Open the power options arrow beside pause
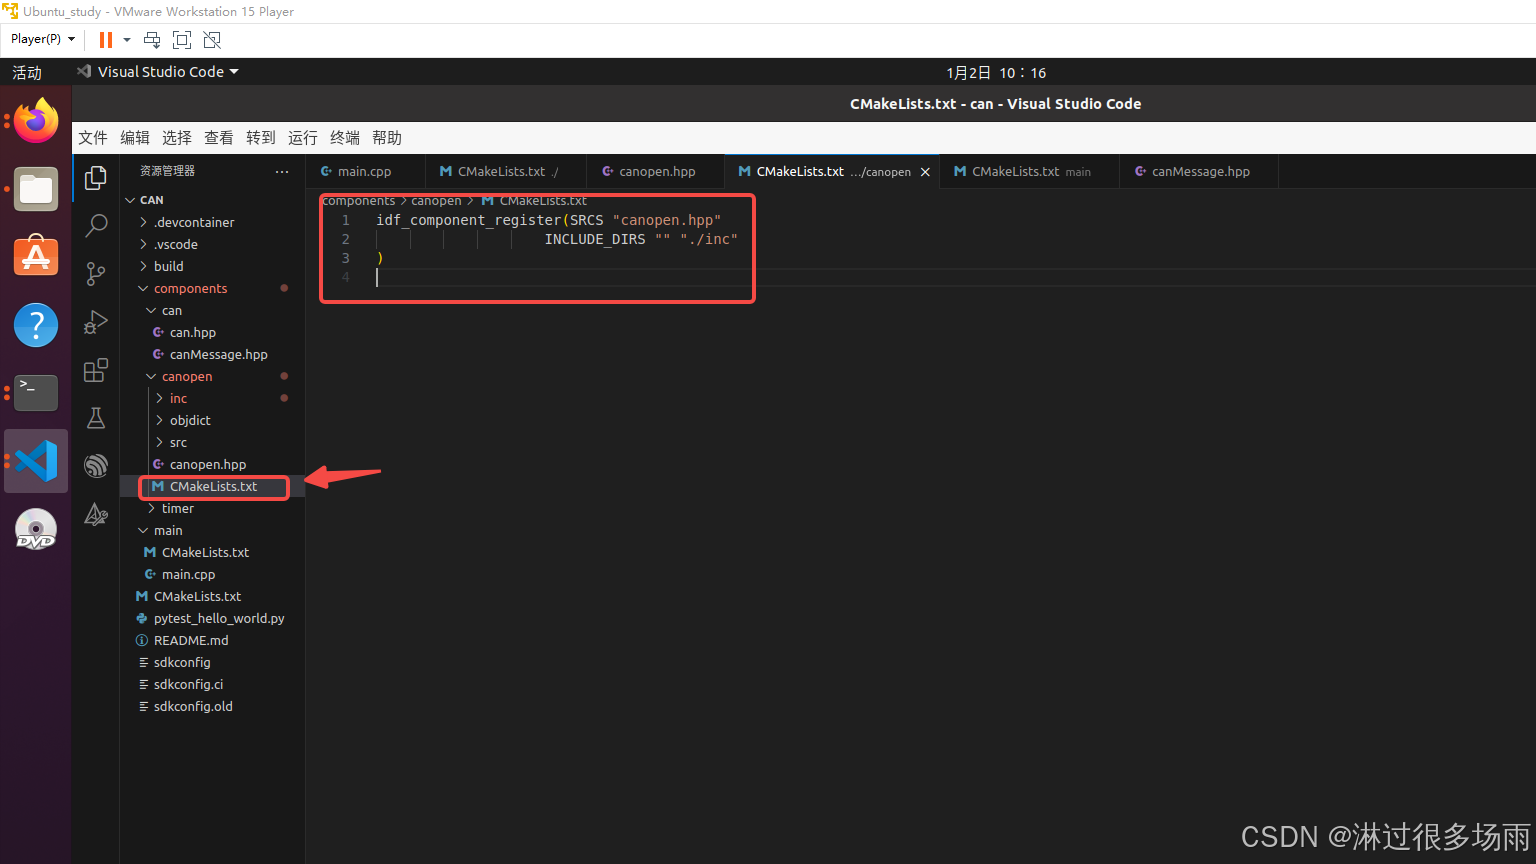1536x864 pixels. pyautogui.click(x=127, y=40)
